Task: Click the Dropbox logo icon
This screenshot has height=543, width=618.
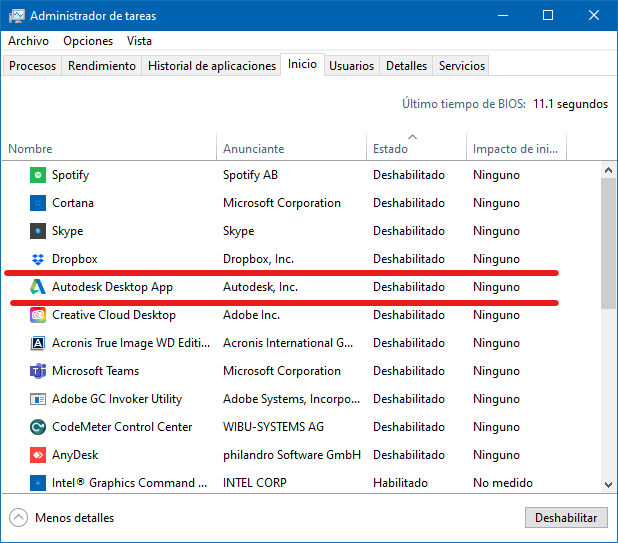Action: tap(38, 259)
